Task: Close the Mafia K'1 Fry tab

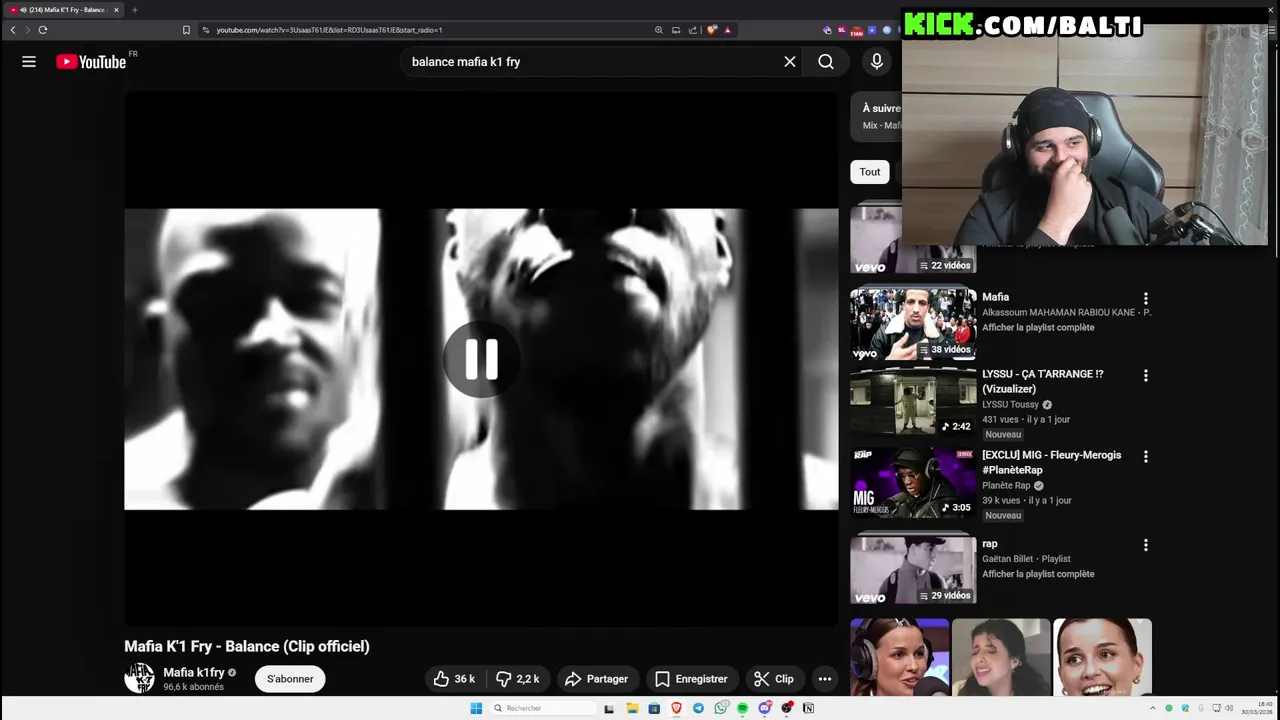Action: (x=116, y=10)
